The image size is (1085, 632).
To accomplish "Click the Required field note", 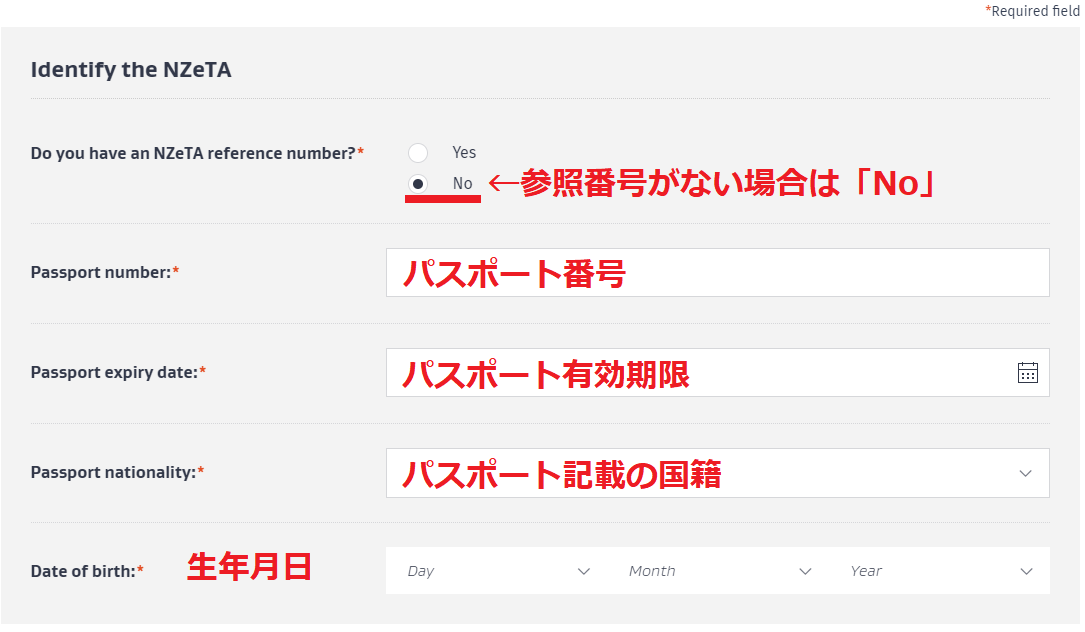I will pos(1032,11).
